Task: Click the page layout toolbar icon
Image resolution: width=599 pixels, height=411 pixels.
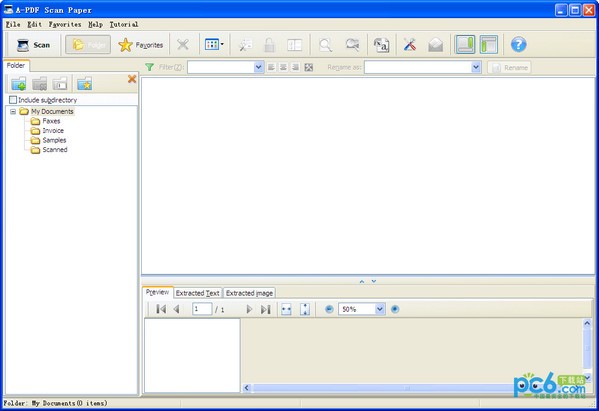Action: [294, 45]
